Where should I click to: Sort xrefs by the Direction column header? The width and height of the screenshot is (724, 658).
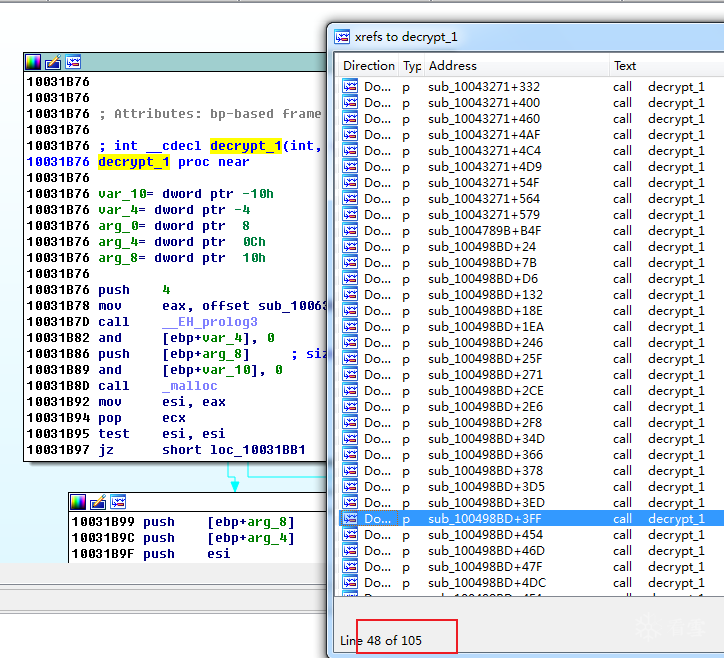368,66
